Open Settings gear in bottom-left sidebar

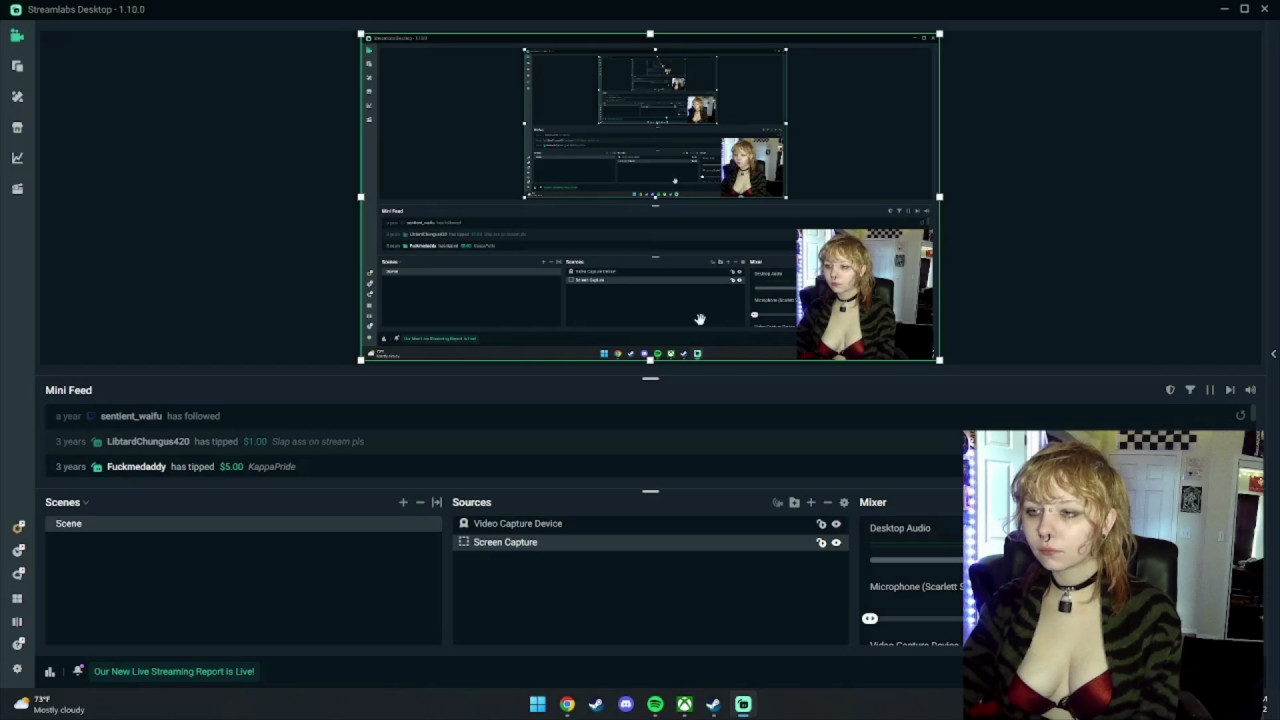[17, 668]
